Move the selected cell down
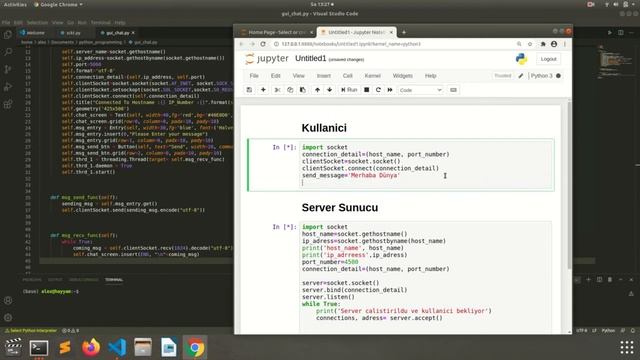The height and width of the screenshot is (360, 640). [329, 90]
